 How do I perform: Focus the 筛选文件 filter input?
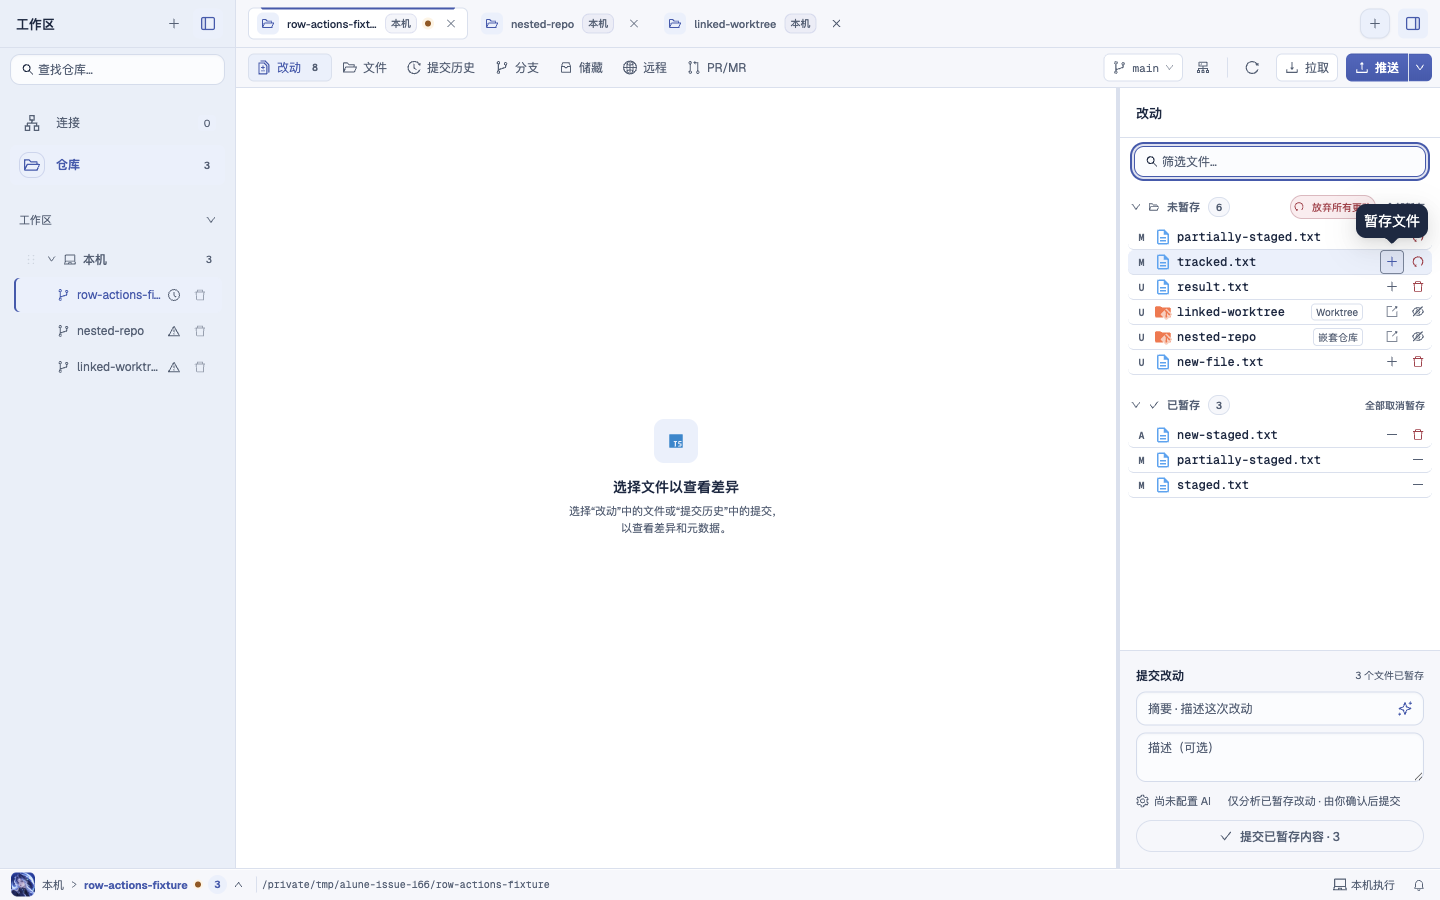tap(1280, 161)
